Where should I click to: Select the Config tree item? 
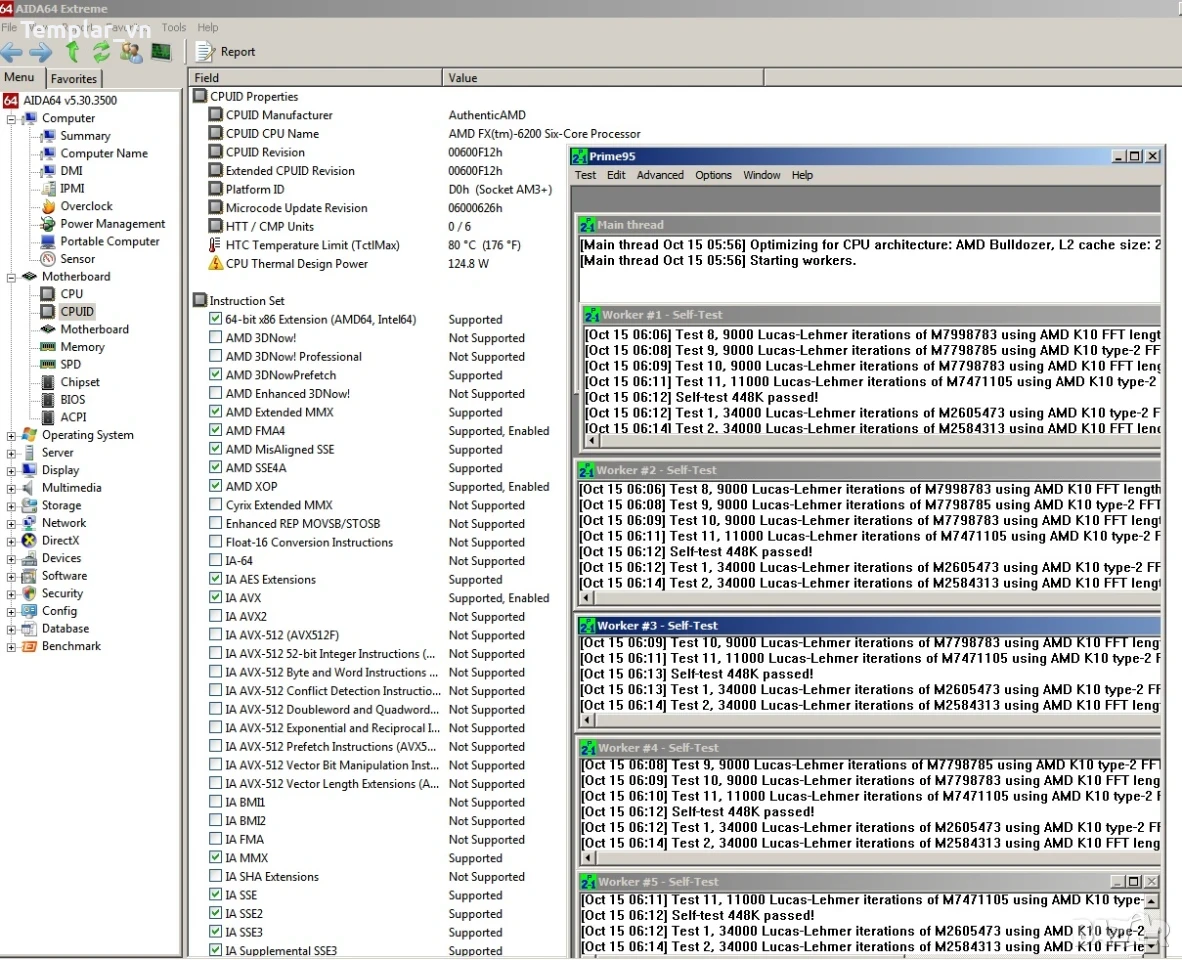[x=59, y=610]
